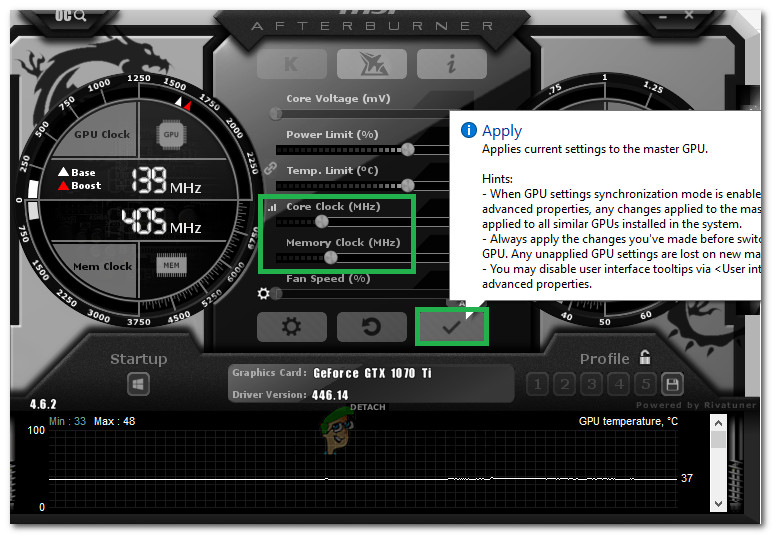Click the version number 4.6.2
The image size is (772, 535).
tap(43, 405)
